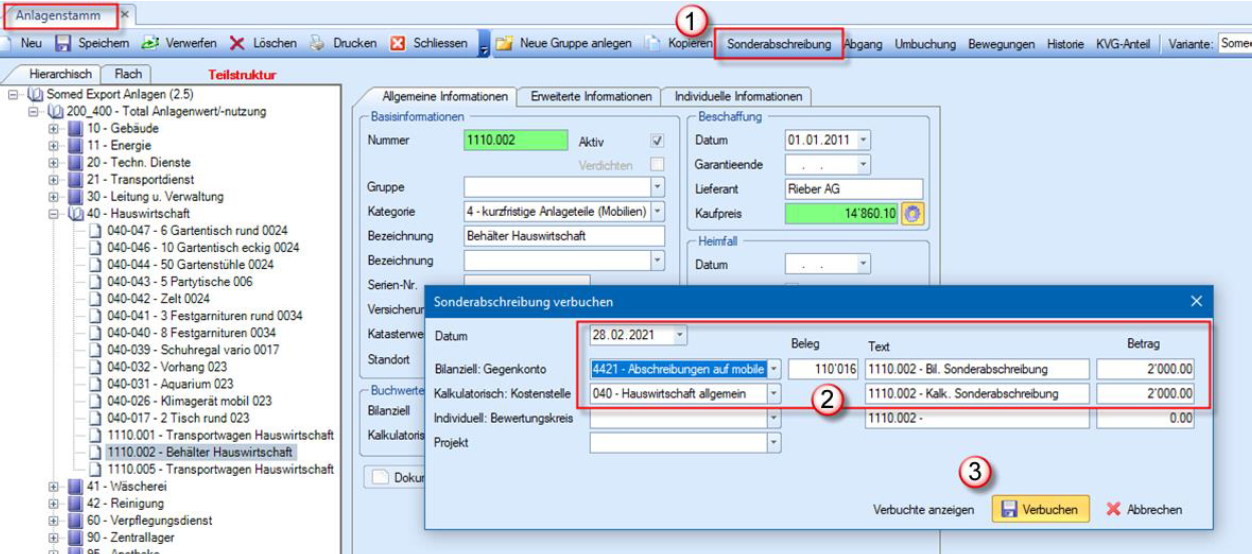Screen dimensions: 1252x554
Task: Click the Neu toolbar button
Action: 24,44
